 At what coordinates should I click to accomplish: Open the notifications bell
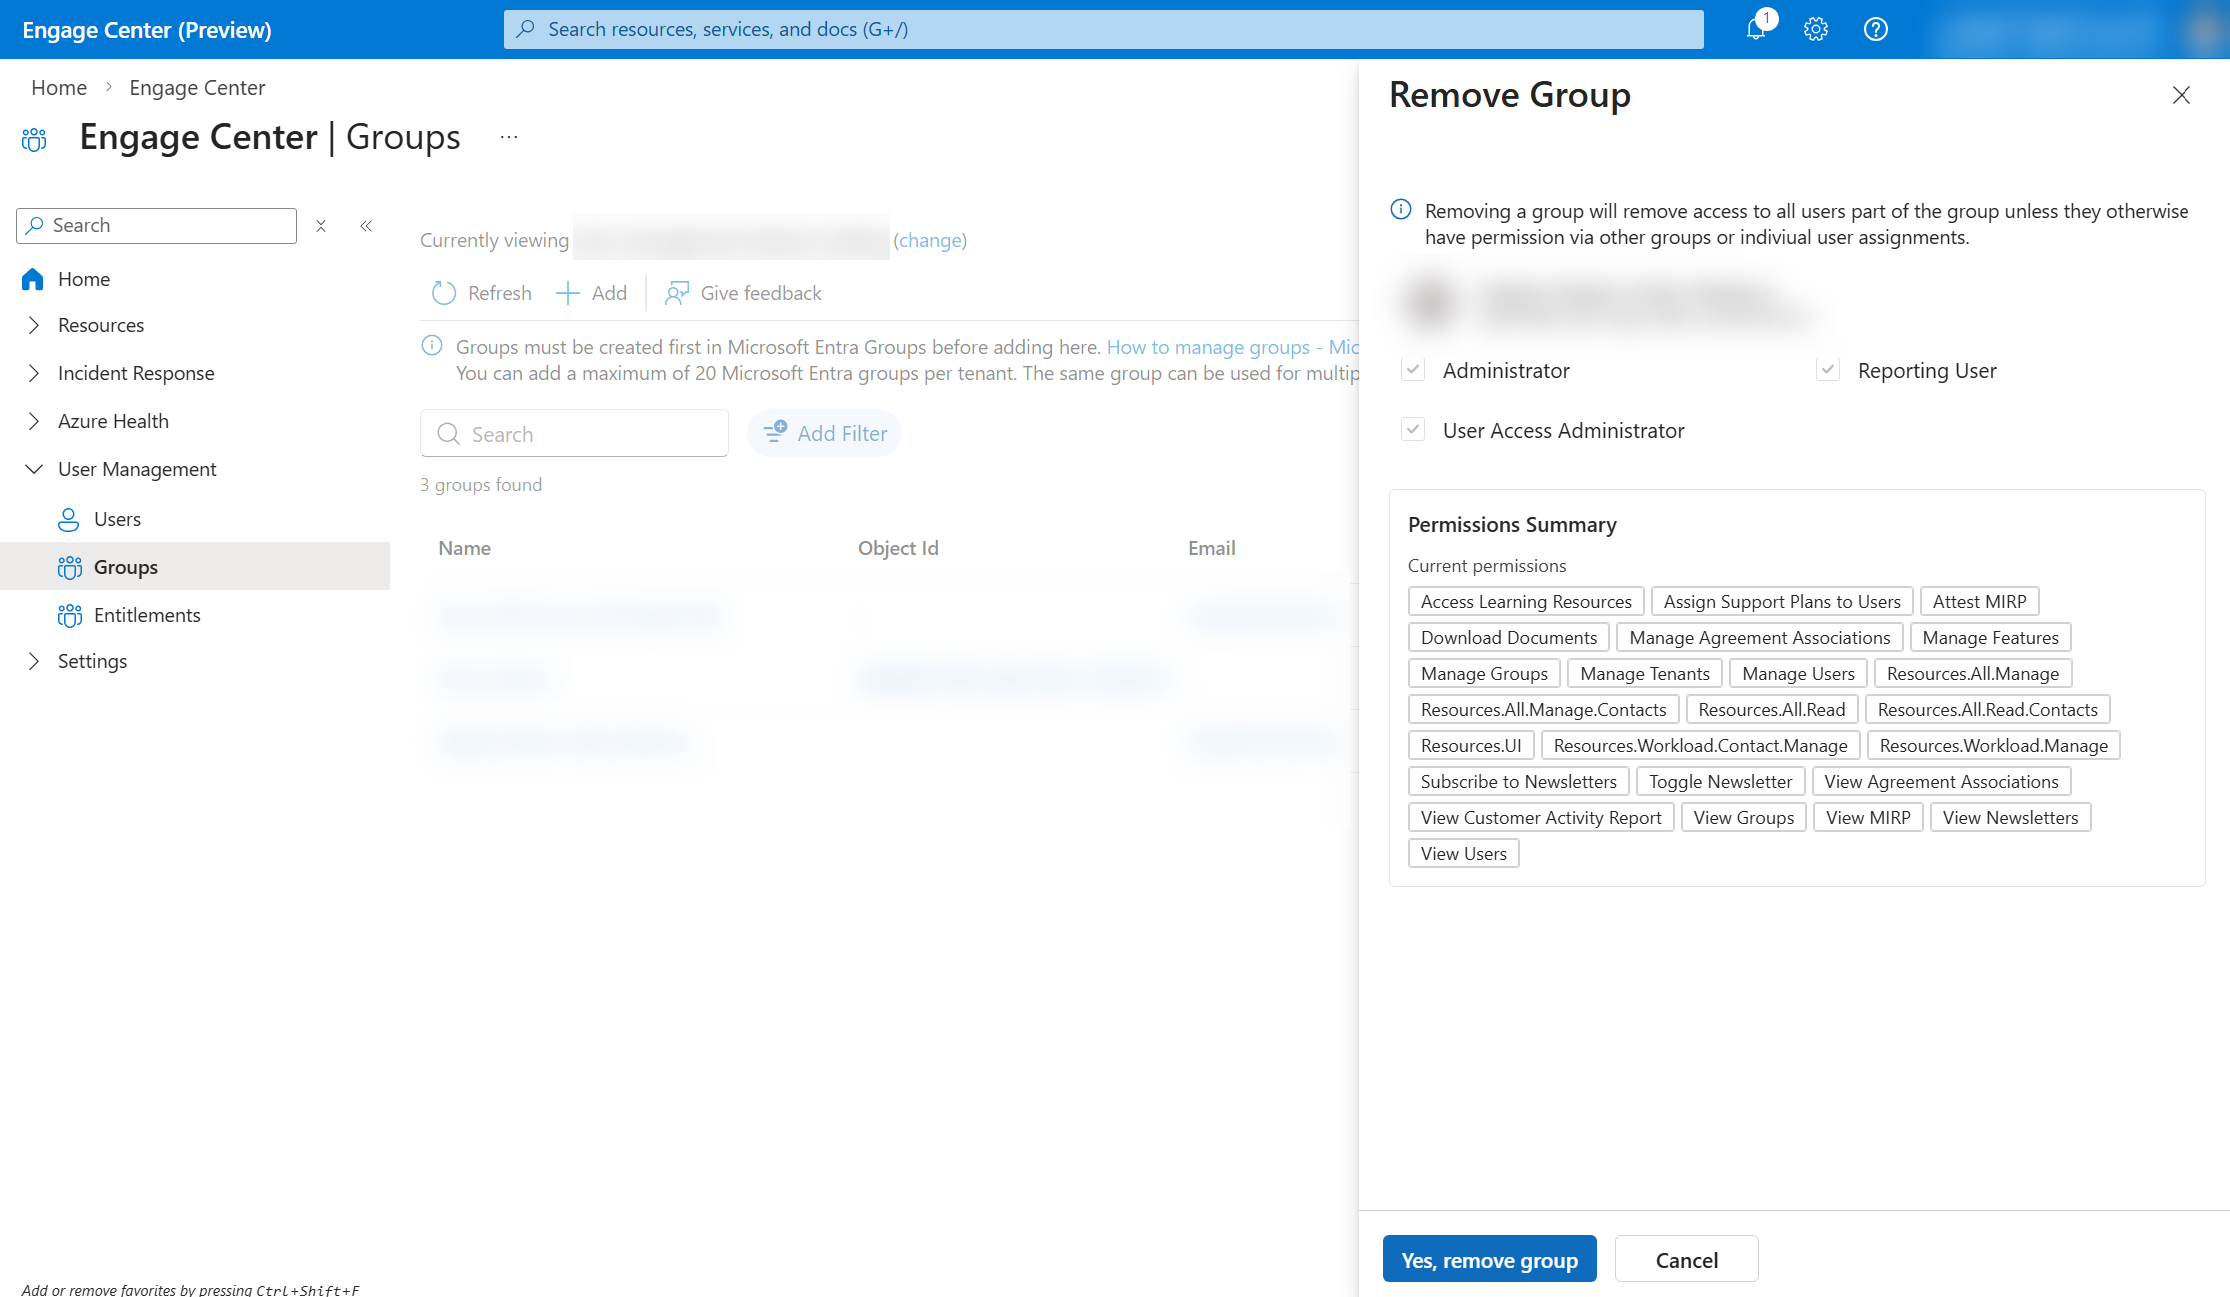[x=1756, y=29]
